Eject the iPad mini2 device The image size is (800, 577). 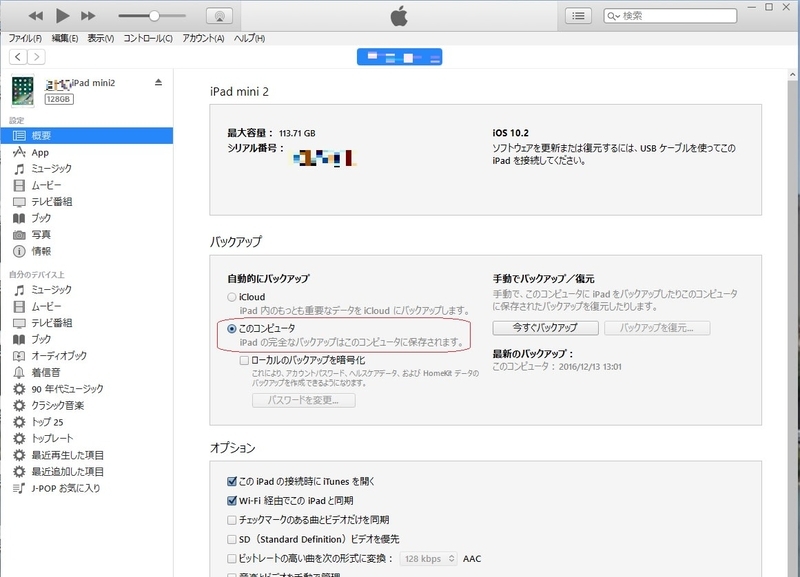pyautogui.click(x=158, y=82)
